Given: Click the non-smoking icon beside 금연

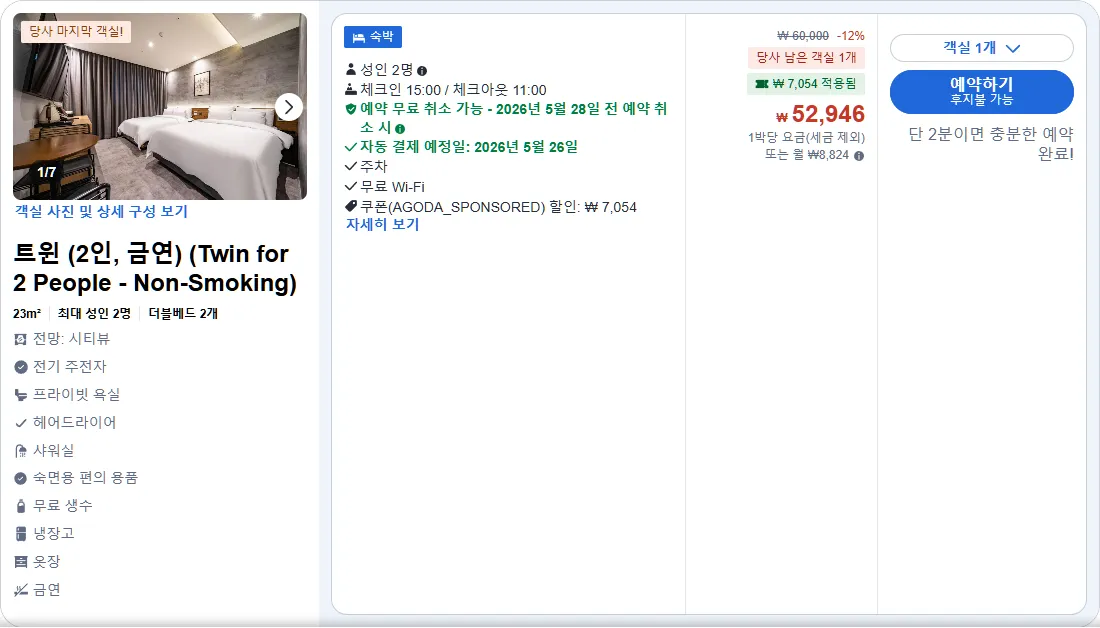Looking at the screenshot, I should click(x=20, y=590).
